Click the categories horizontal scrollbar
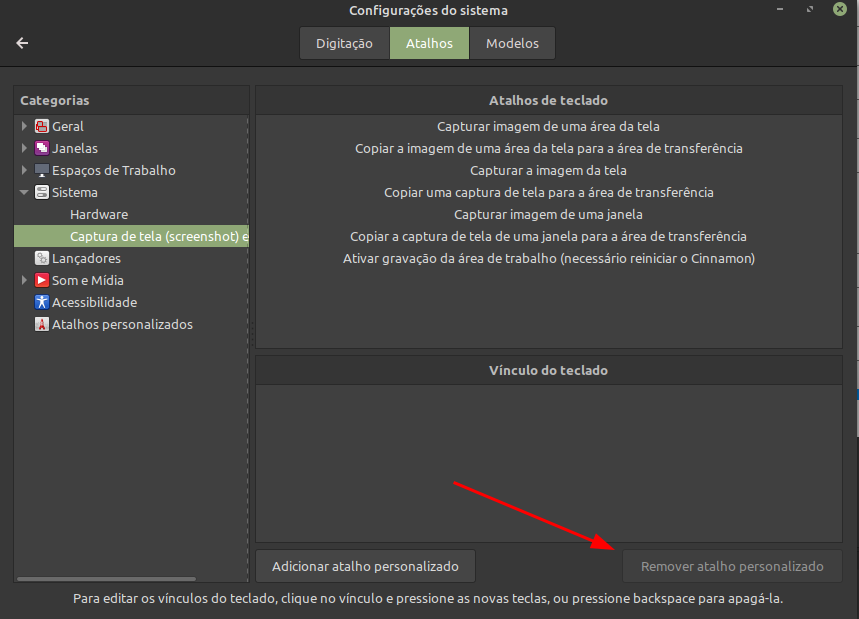This screenshot has height=619, width=859. 105,578
